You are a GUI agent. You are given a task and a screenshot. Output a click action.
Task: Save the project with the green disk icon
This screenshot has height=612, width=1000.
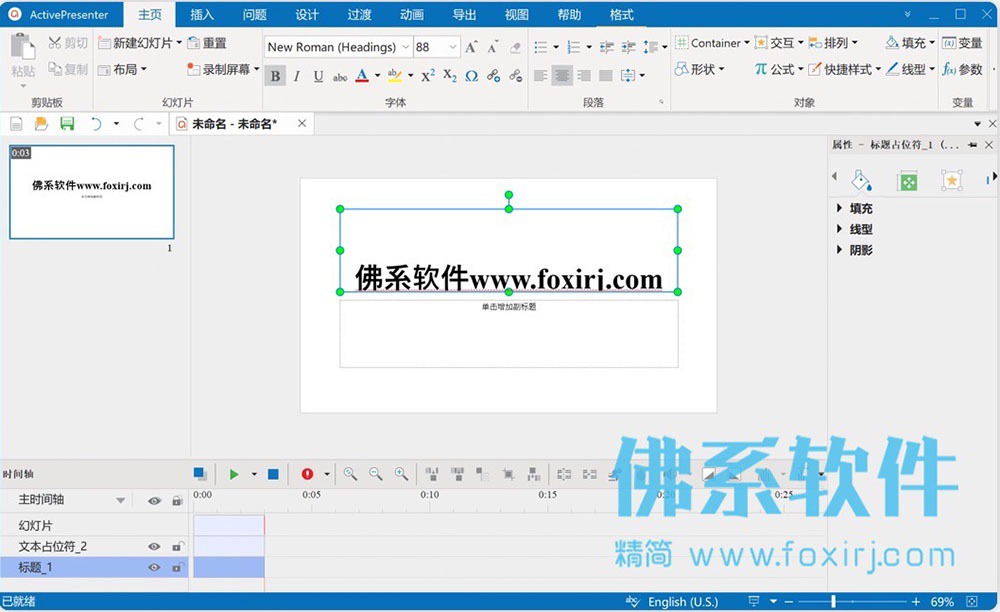[67, 124]
